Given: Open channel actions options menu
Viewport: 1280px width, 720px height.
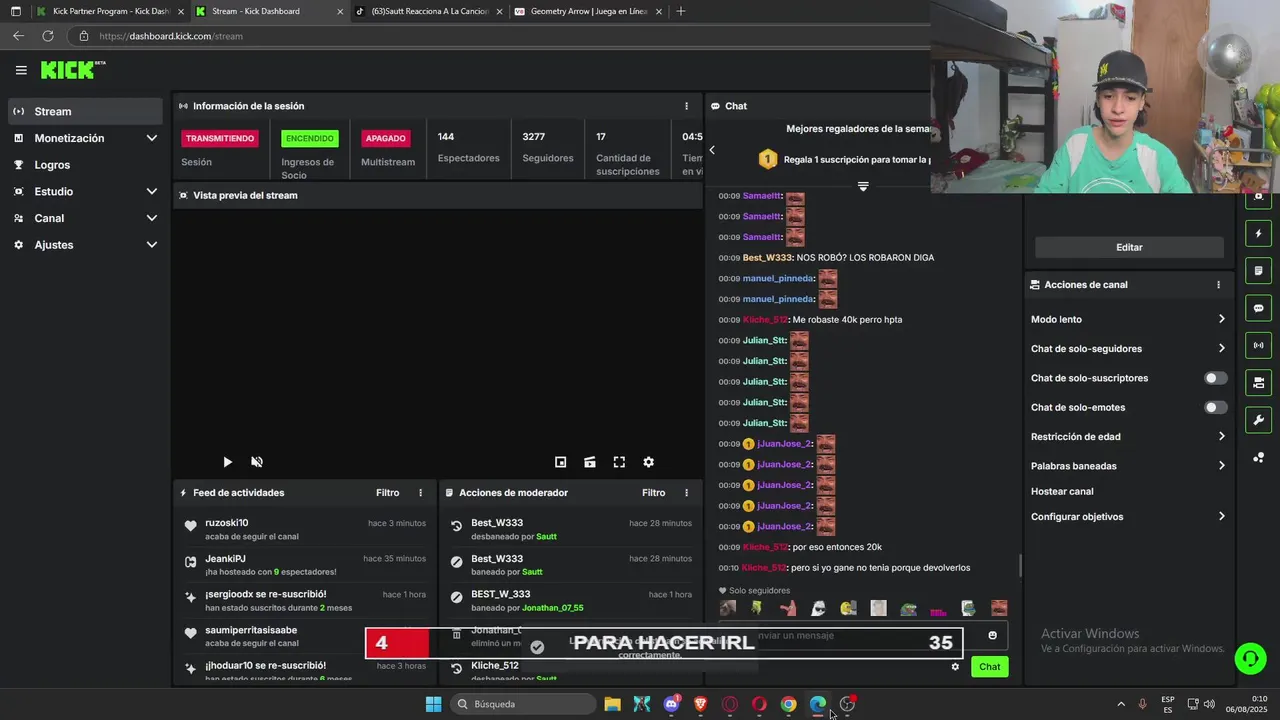Looking at the screenshot, I should 1218,285.
